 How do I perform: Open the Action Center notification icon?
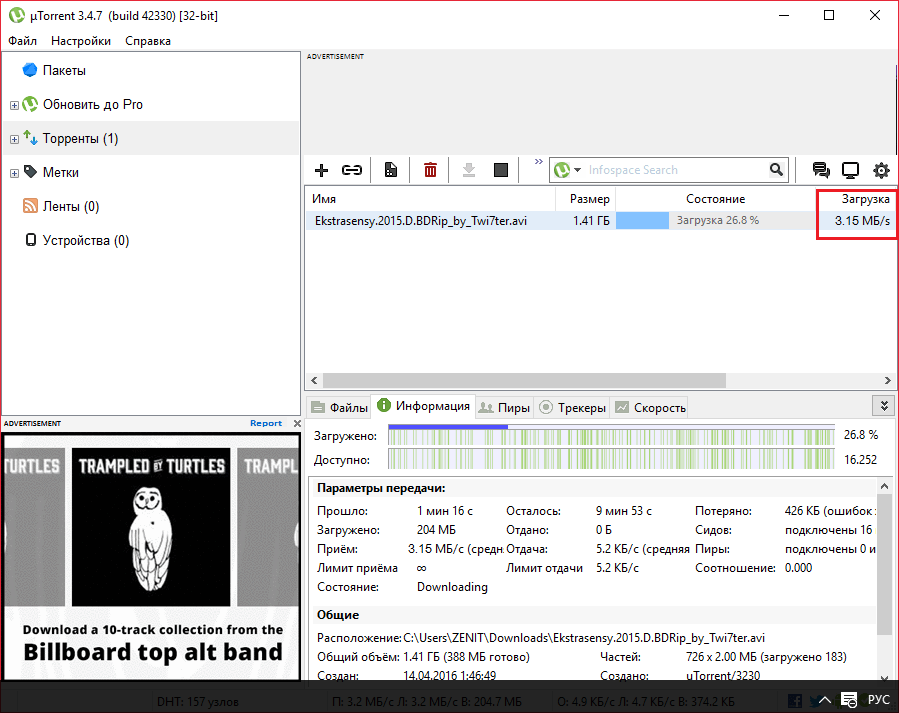click(849, 700)
